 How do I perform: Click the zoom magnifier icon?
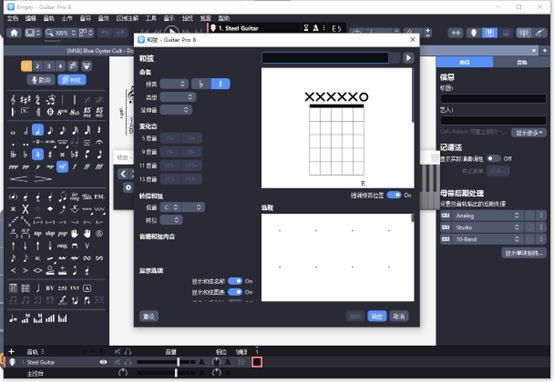[49, 33]
